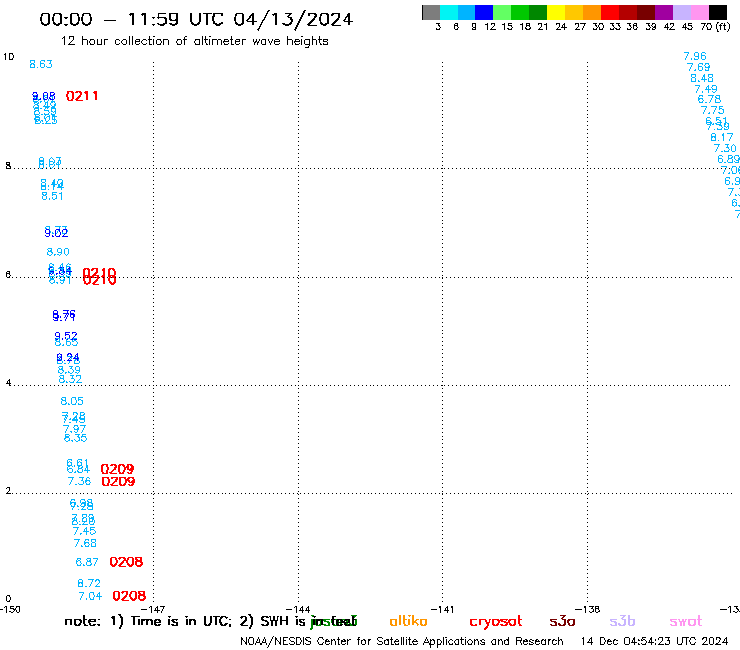Click the 's3a' satellite legend label
The width and height of the screenshot is (740, 650).
click(563, 622)
